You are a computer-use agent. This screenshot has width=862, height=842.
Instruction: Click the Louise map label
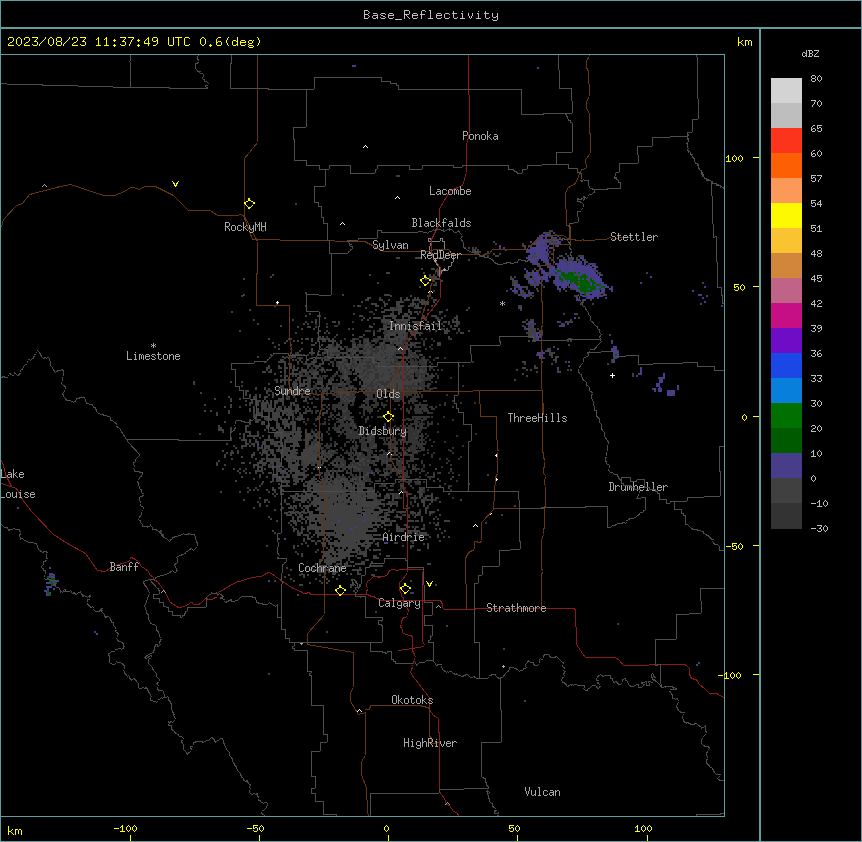pyautogui.click(x=18, y=494)
